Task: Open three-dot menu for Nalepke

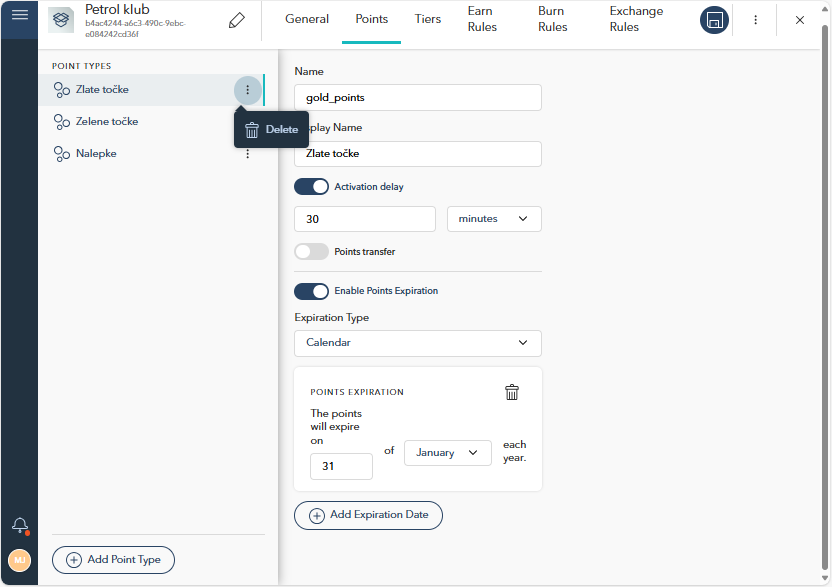Action: click(247, 154)
